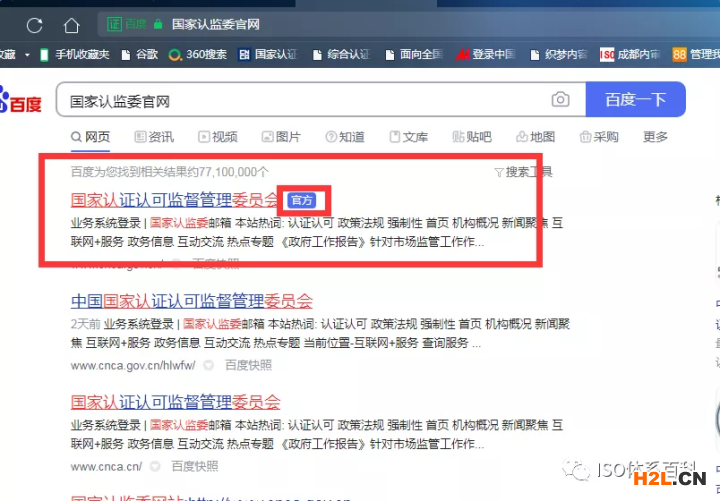
Task: Open the 中国国家认证认可监督管理委员会 result link
Action: 191,301
